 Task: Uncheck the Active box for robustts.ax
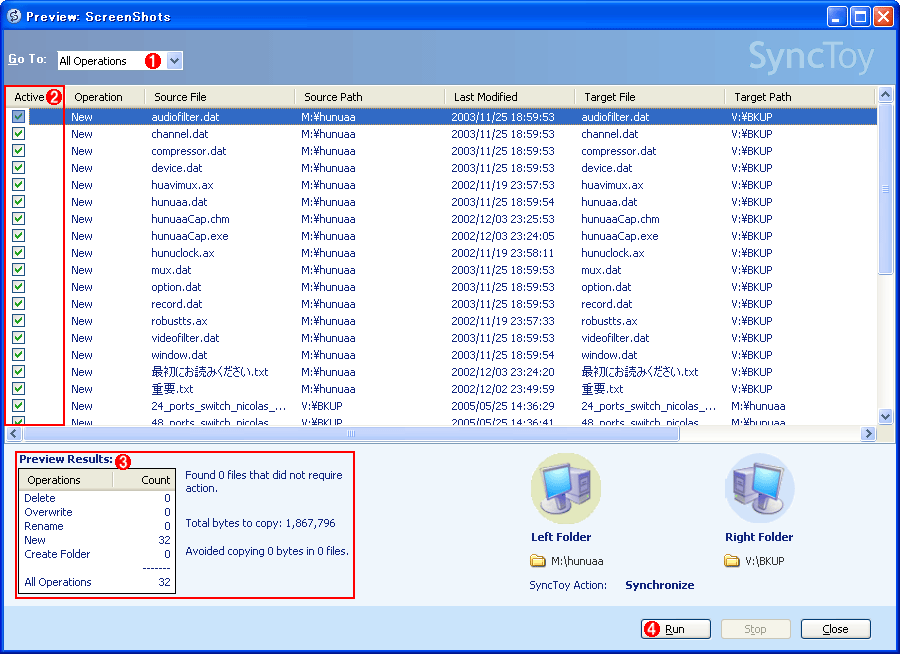tap(18, 320)
